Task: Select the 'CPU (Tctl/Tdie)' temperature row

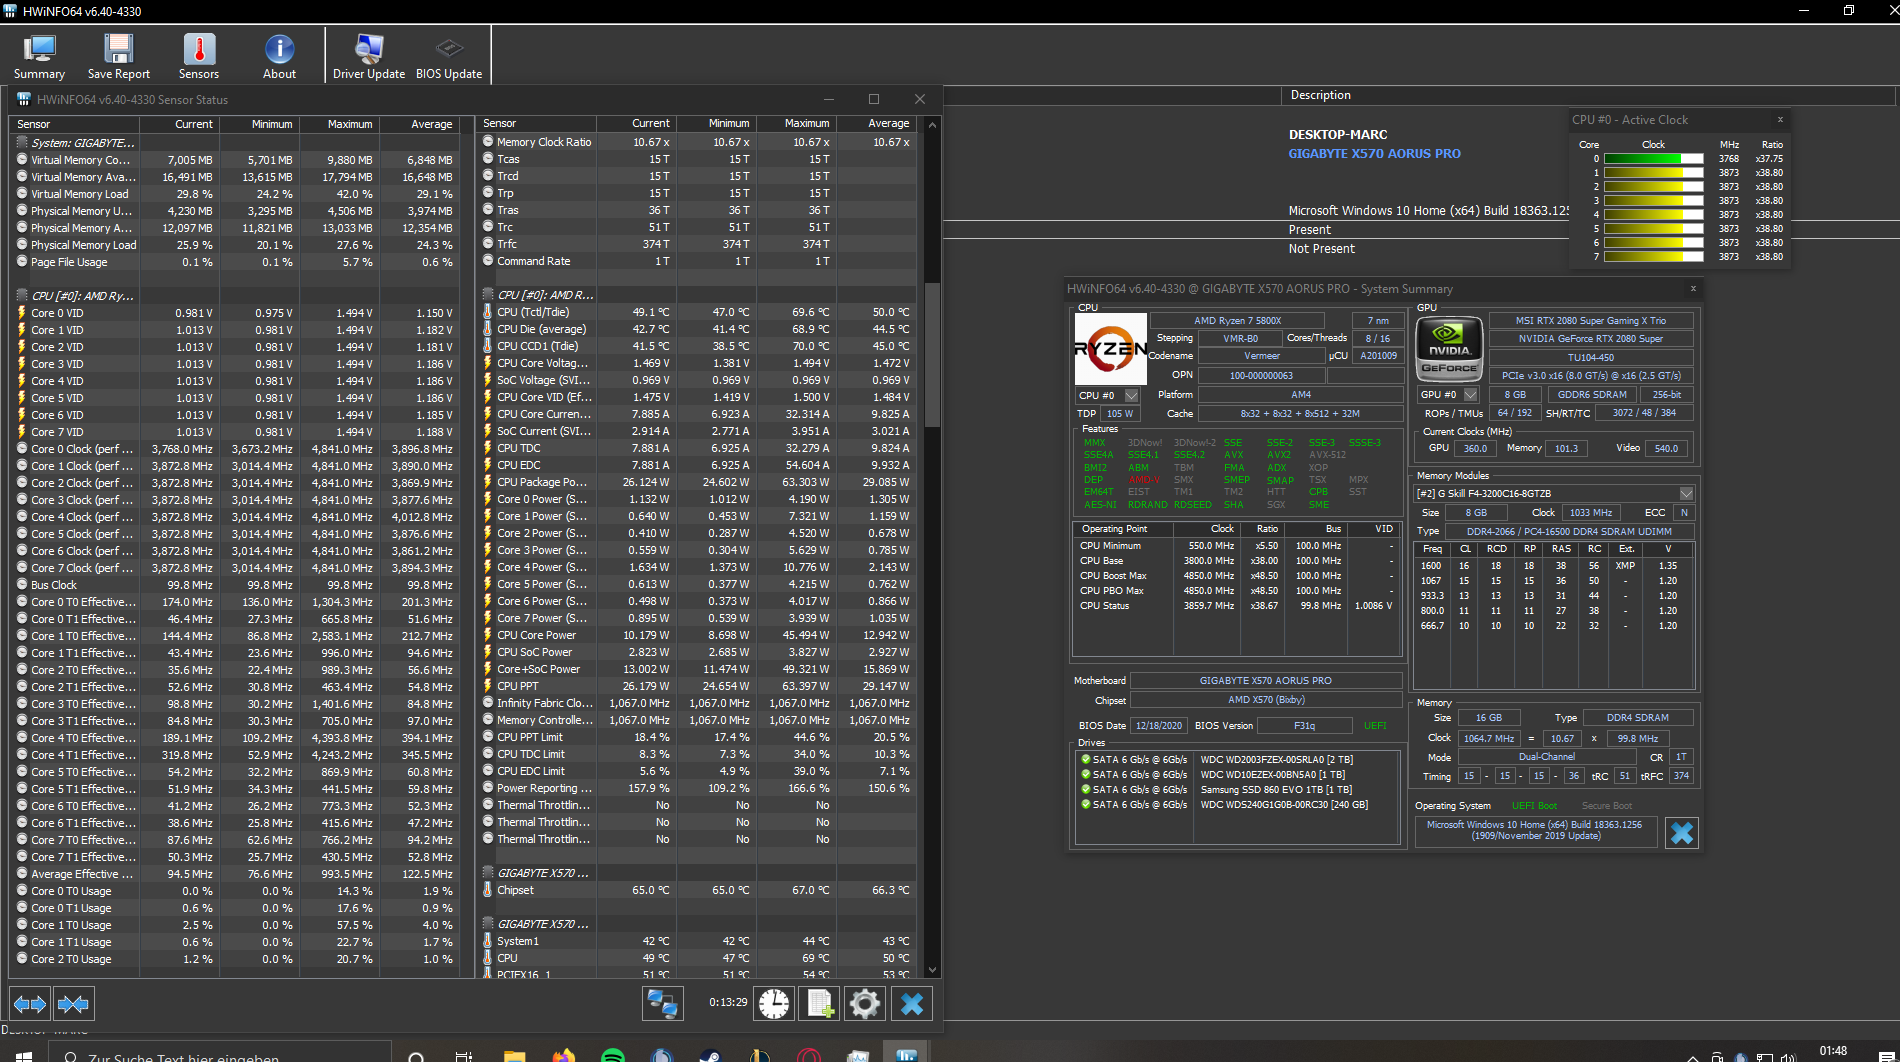Action: coord(697,312)
